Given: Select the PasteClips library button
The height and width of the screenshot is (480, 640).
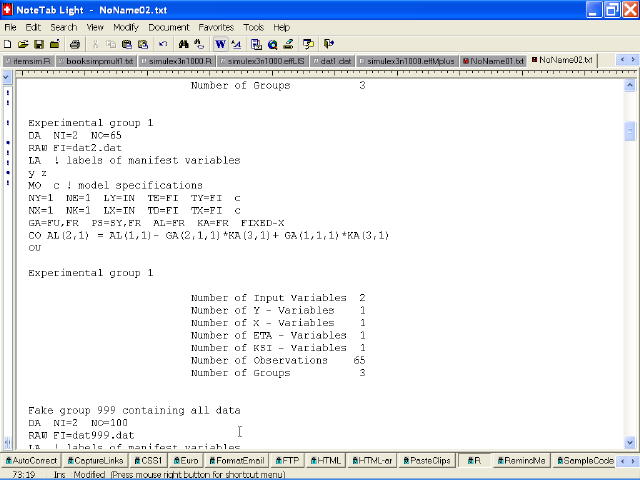Looking at the screenshot, I should click(428, 461).
